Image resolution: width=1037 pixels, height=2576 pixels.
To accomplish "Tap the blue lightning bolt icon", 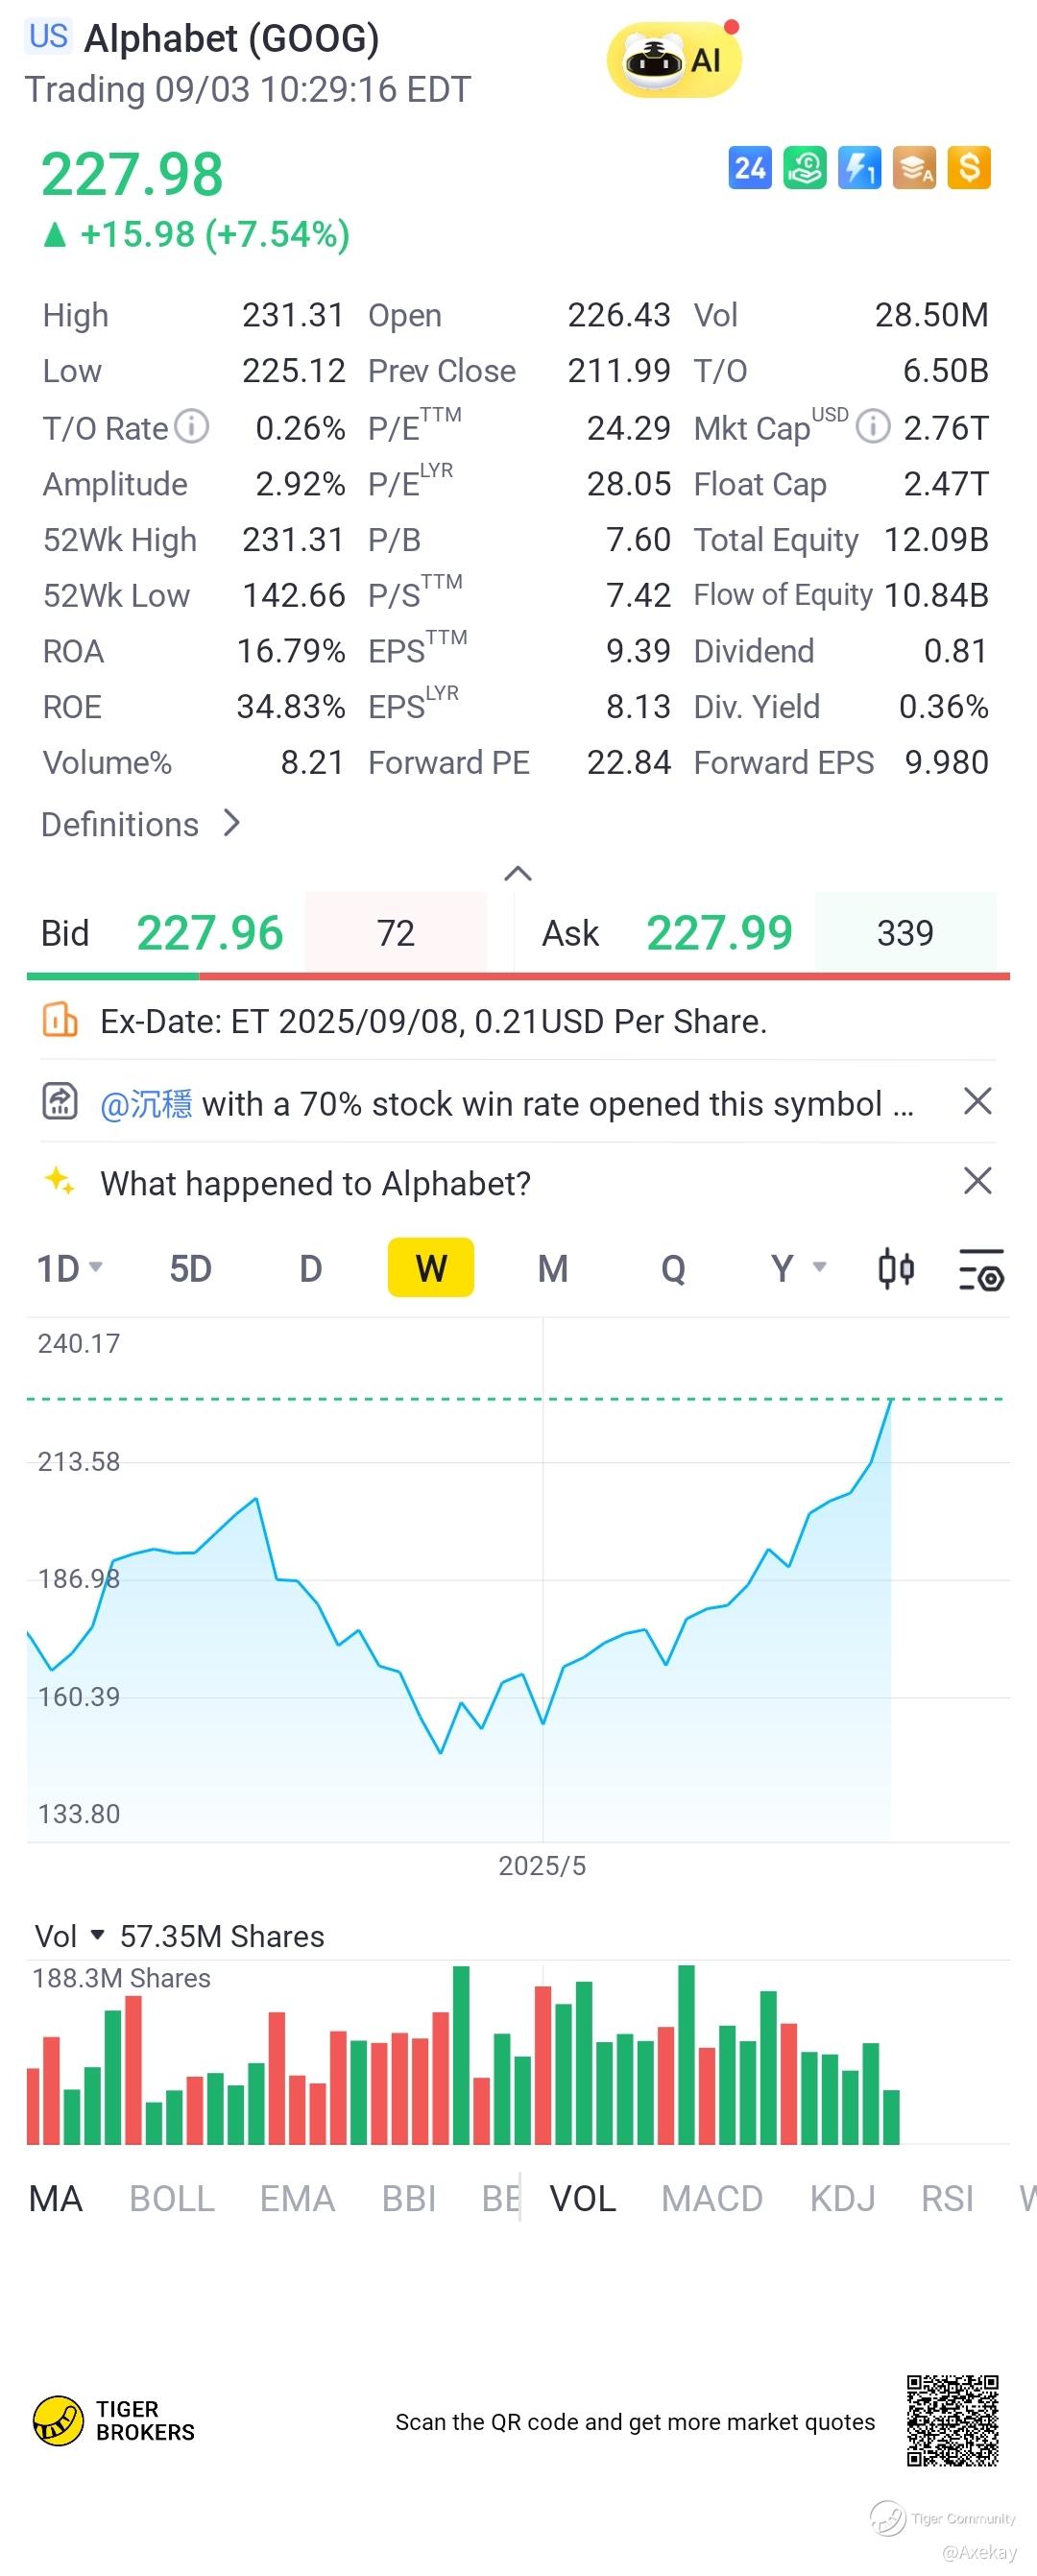I will pyautogui.click(x=859, y=168).
